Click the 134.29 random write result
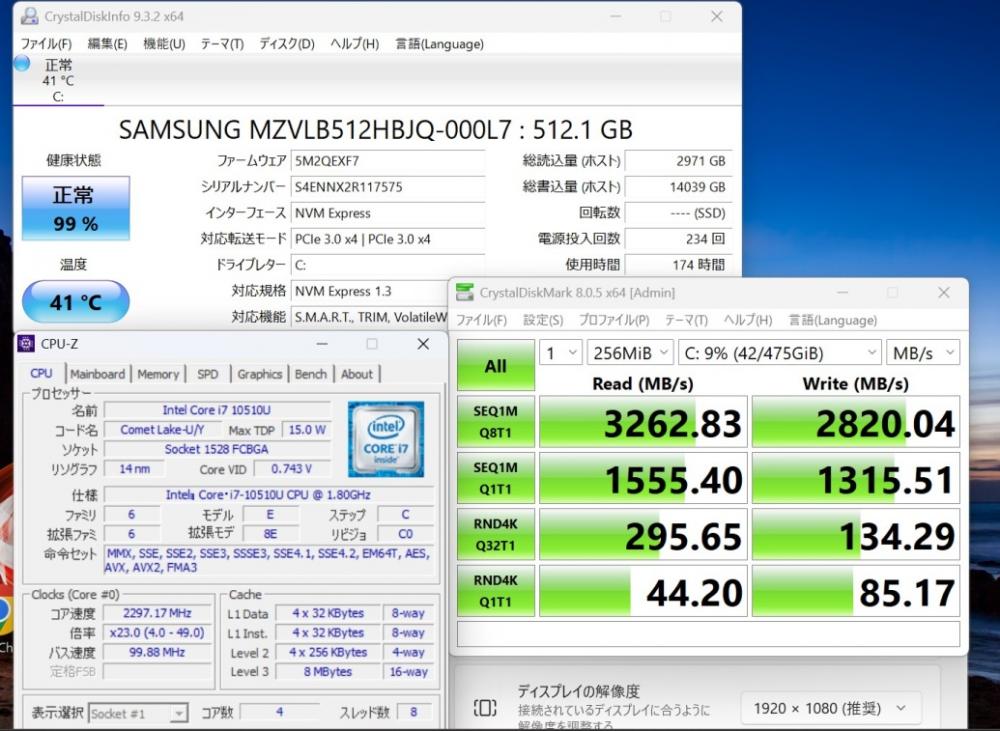This screenshot has width=1000, height=731. (856, 534)
